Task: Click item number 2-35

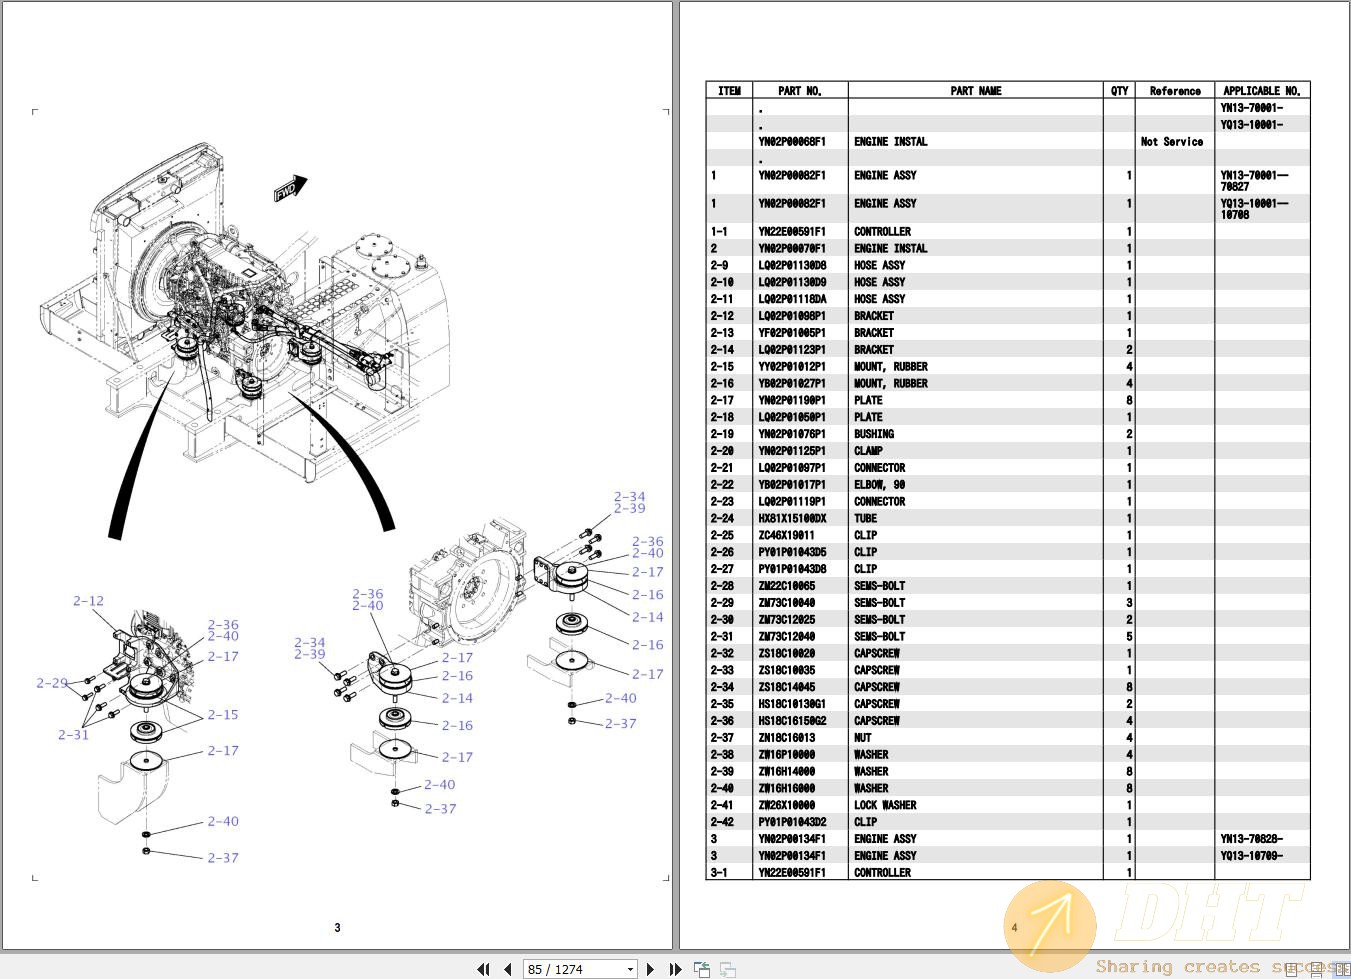Action: coord(722,704)
